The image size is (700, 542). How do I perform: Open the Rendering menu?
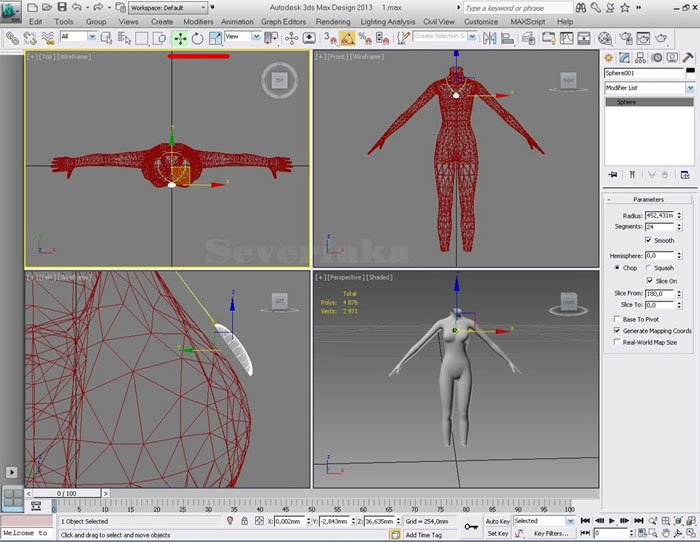(x=332, y=21)
